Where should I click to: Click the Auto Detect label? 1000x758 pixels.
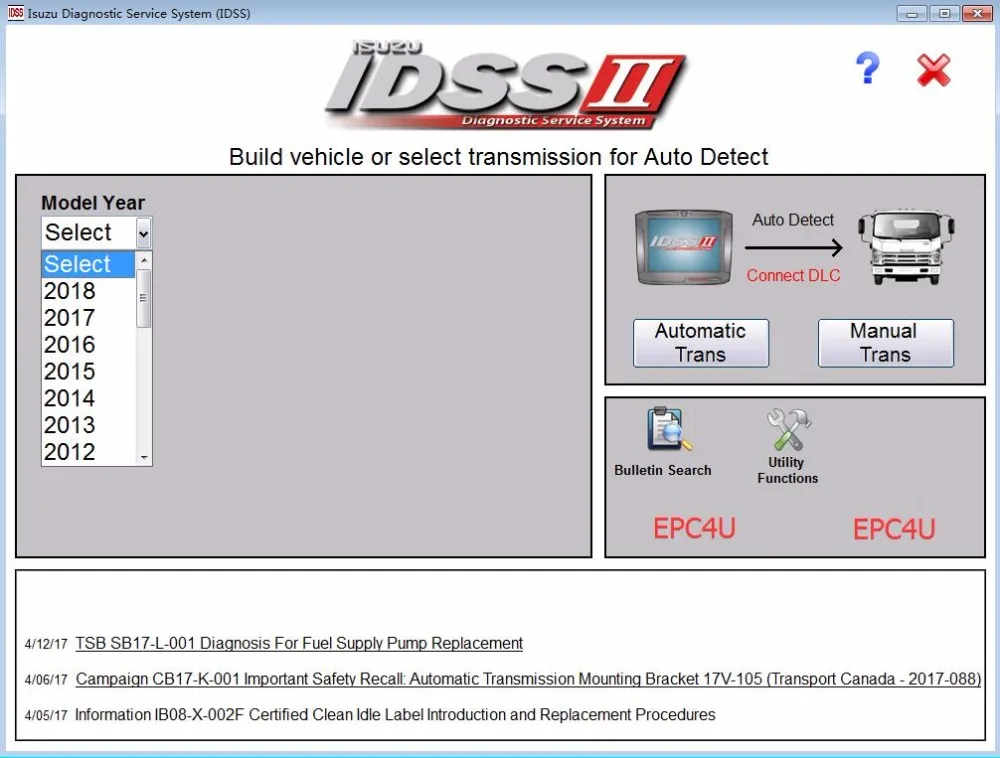pyautogui.click(x=793, y=220)
